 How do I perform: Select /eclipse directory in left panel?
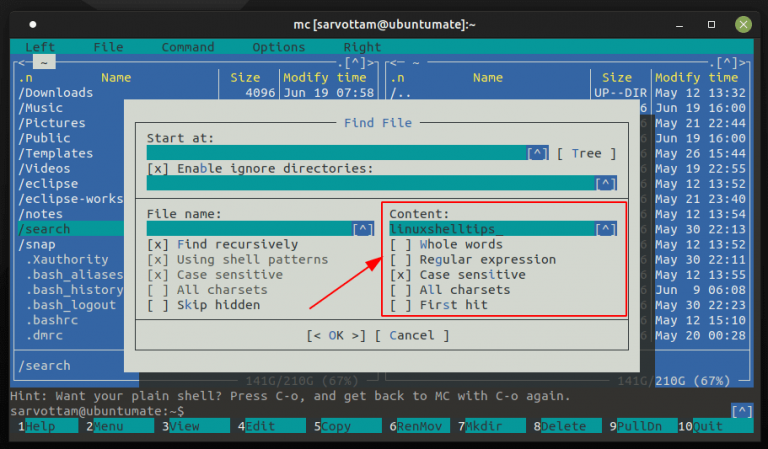[x=48, y=184]
